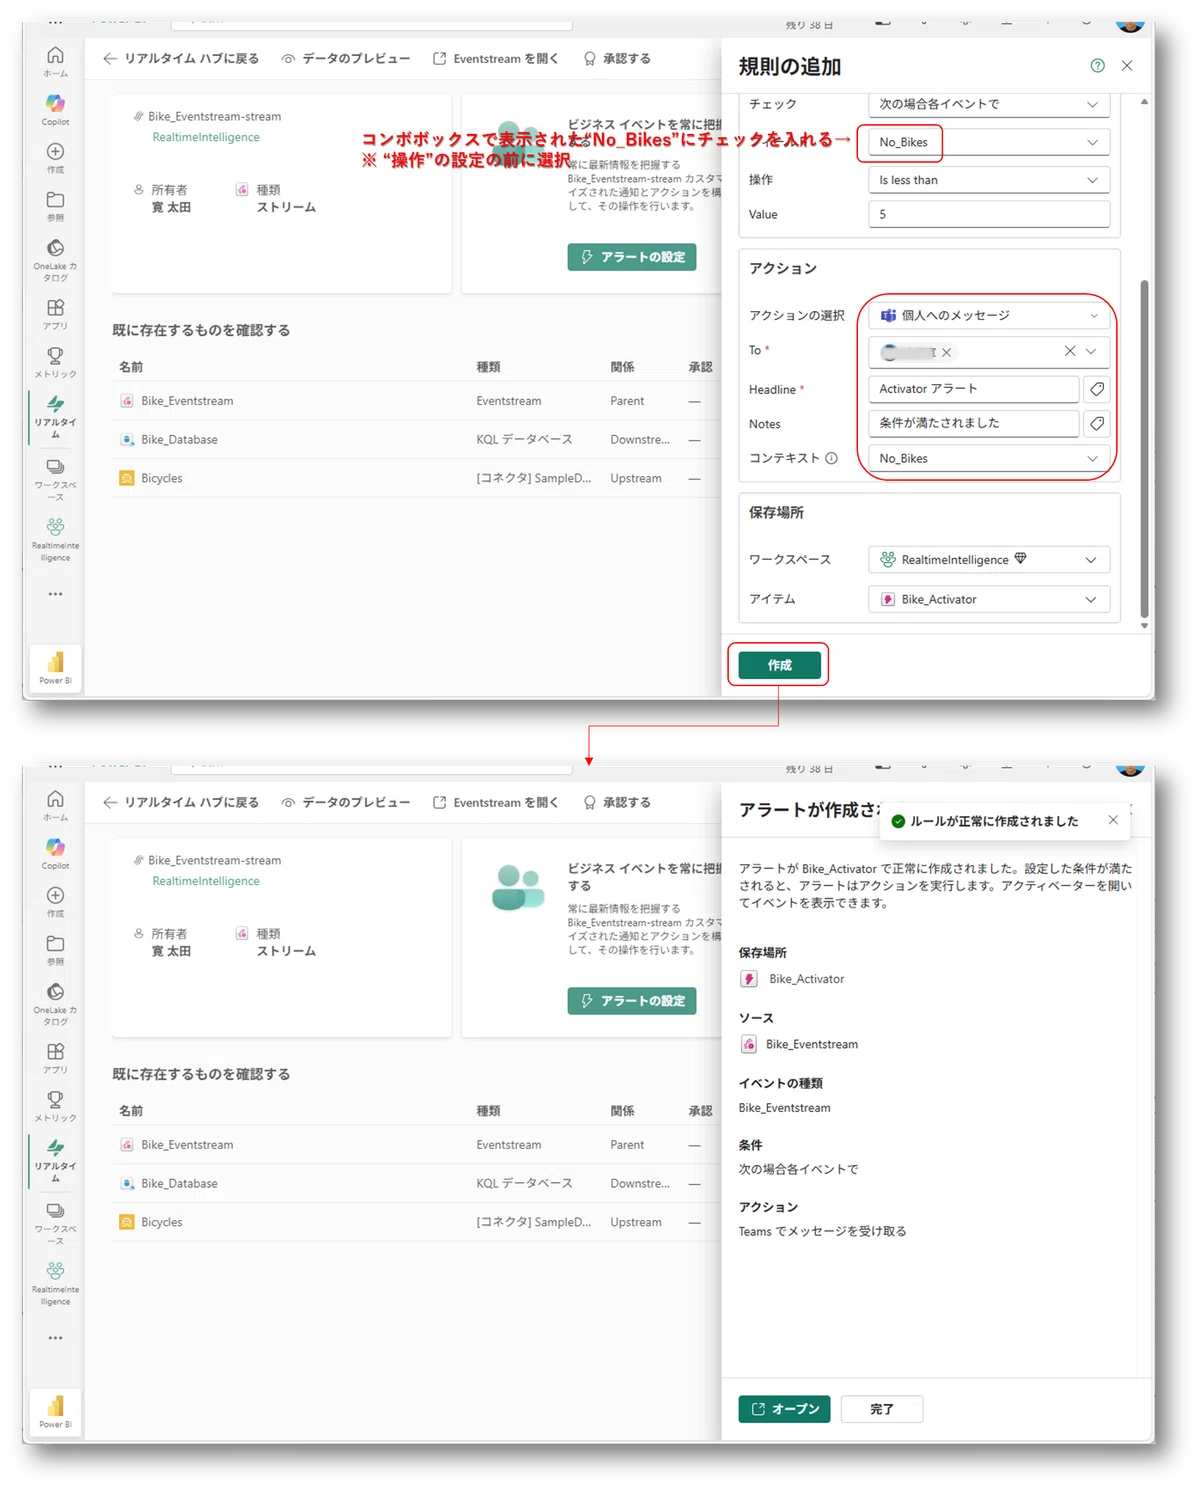Select リアルタイム hub icon in top screenshot sidebar

(55, 415)
